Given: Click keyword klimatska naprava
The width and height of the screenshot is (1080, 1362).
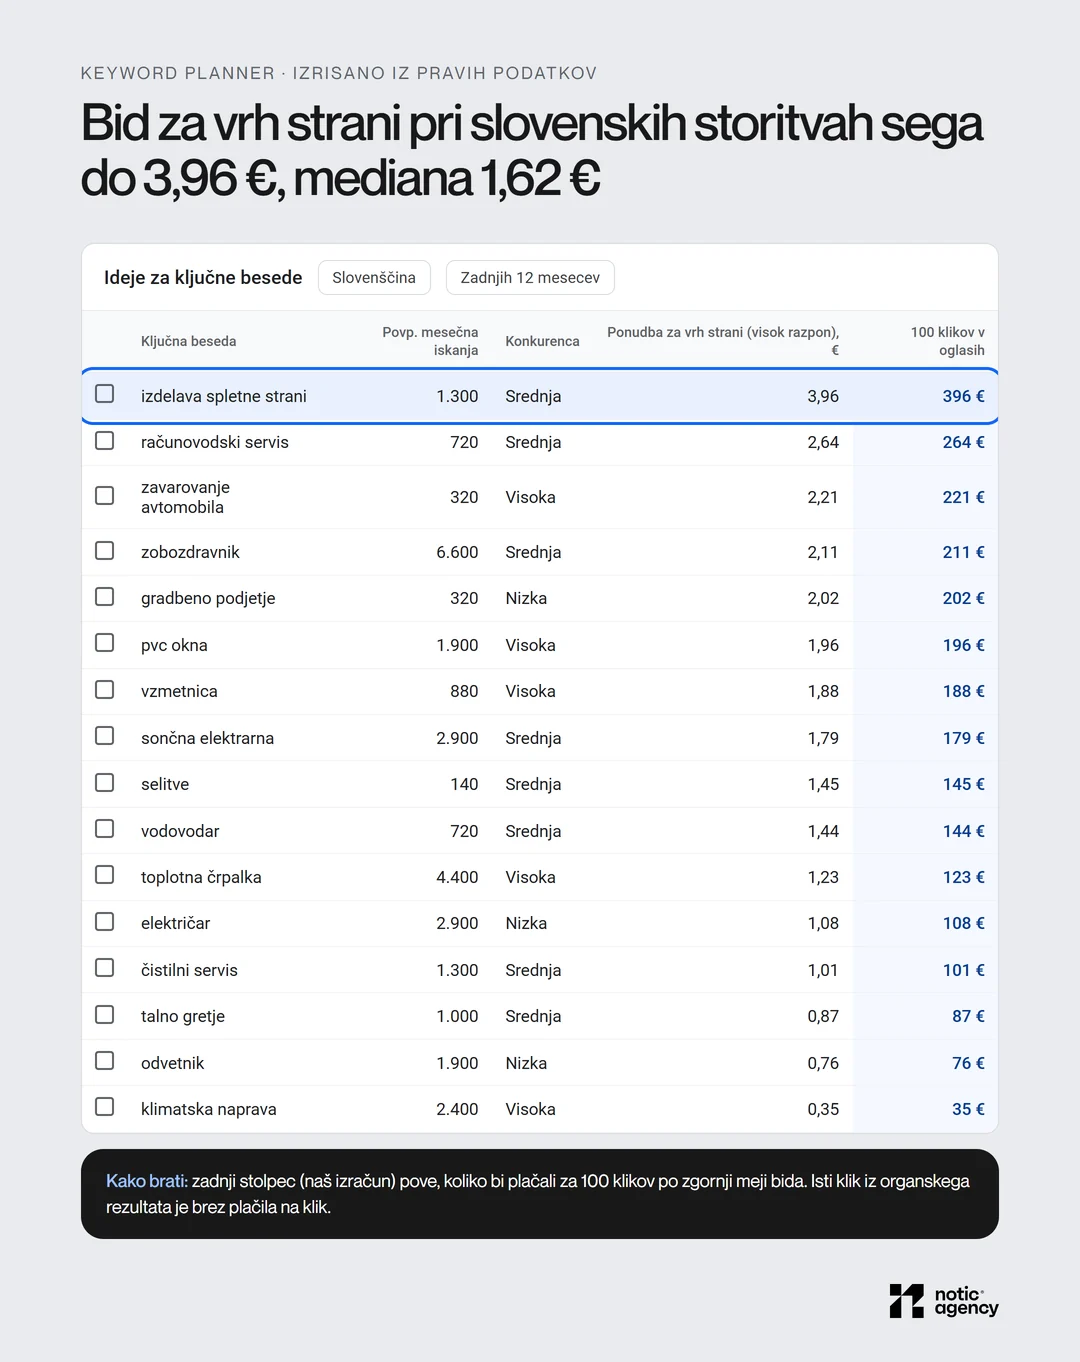Looking at the screenshot, I should click(x=209, y=1109).
